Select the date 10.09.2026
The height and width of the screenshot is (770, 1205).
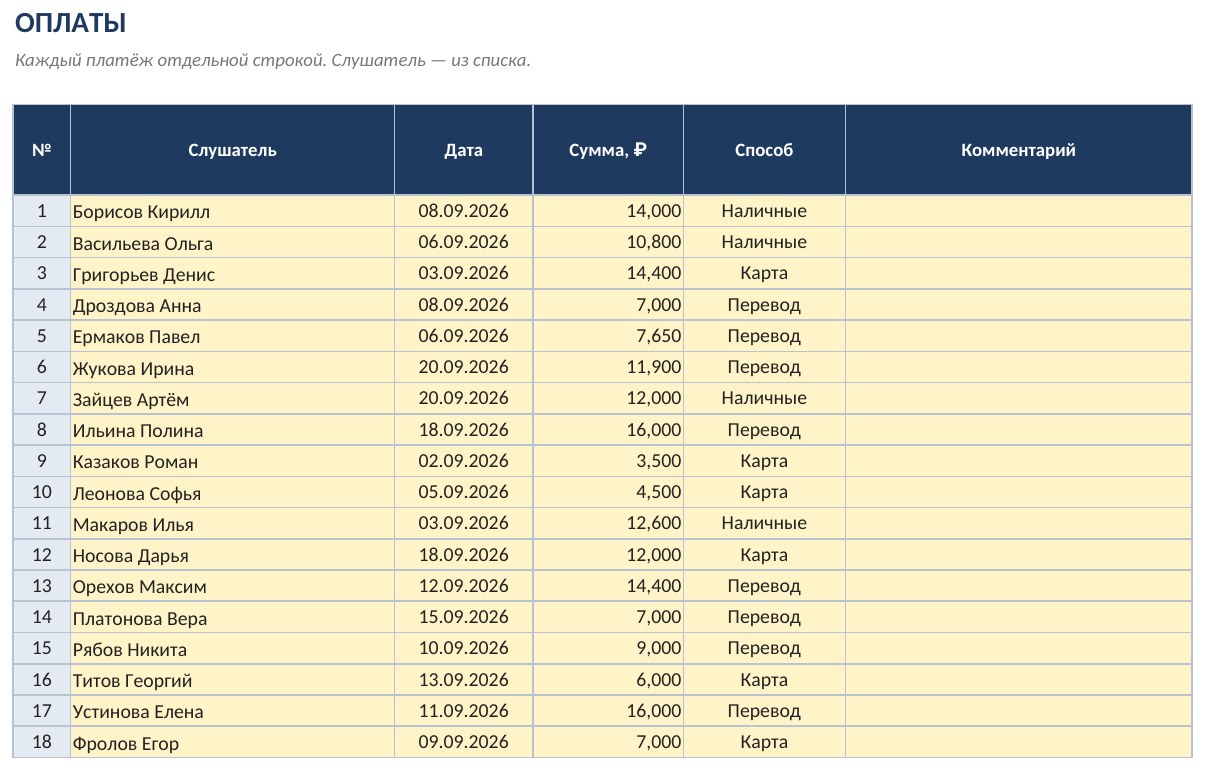463,648
